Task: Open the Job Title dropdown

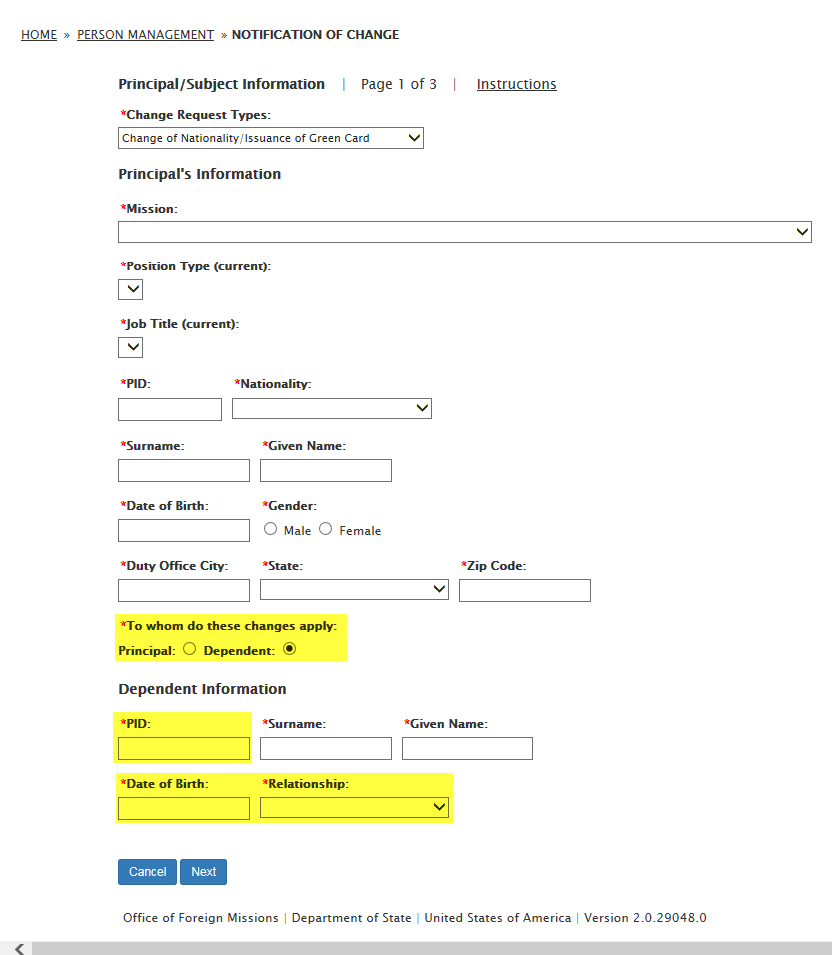Action: coord(130,347)
